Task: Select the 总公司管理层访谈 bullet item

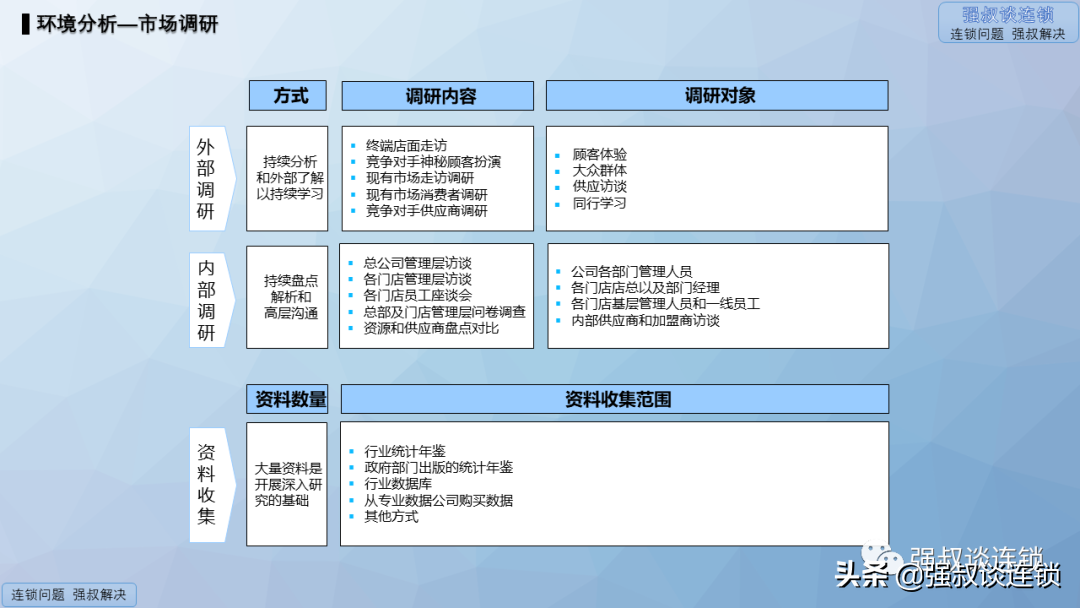Action: tap(417, 263)
